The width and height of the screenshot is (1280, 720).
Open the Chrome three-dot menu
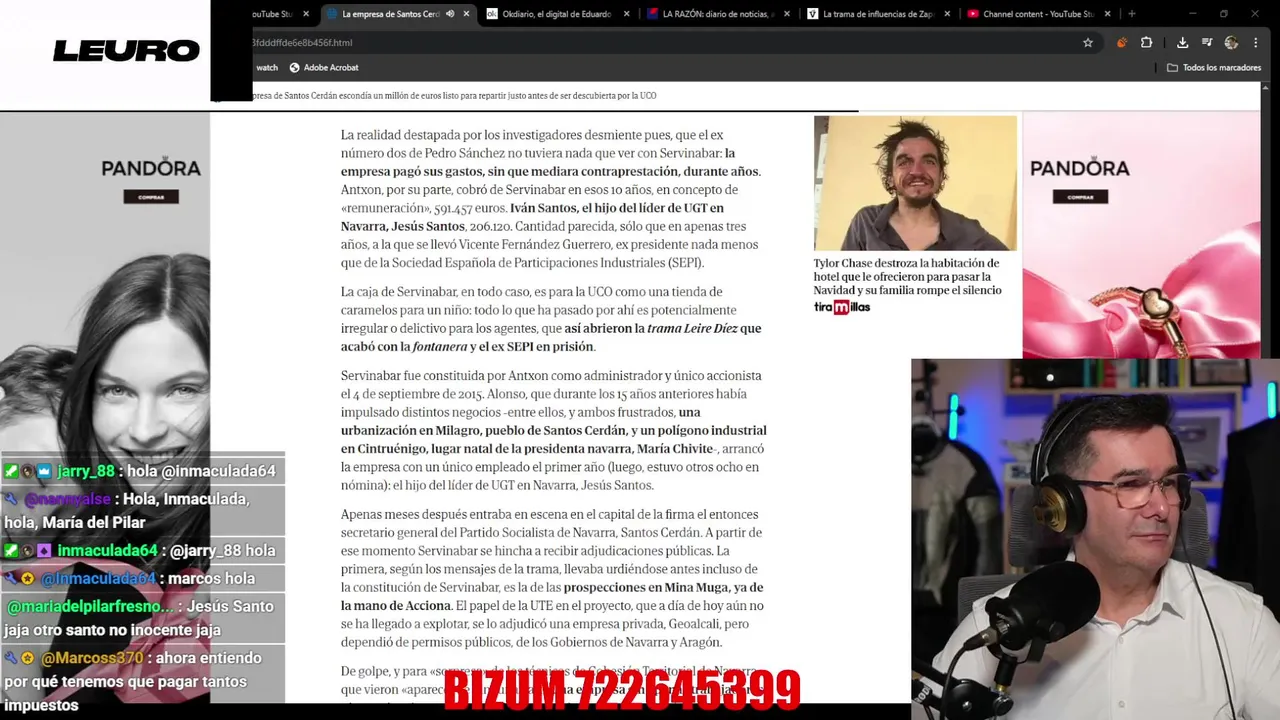(x=1256, y=43)
